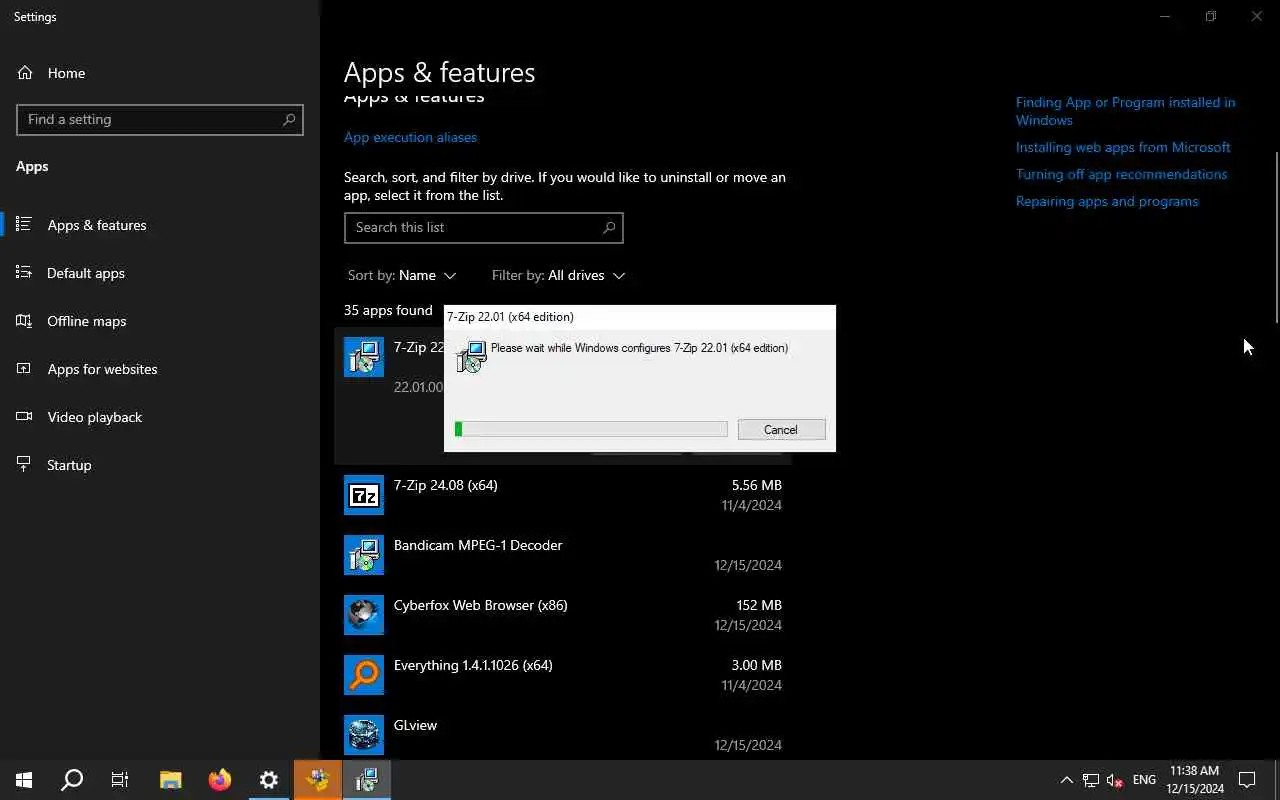Click the installer icon in the dialog
The image size is (1280, 800).
471,356
